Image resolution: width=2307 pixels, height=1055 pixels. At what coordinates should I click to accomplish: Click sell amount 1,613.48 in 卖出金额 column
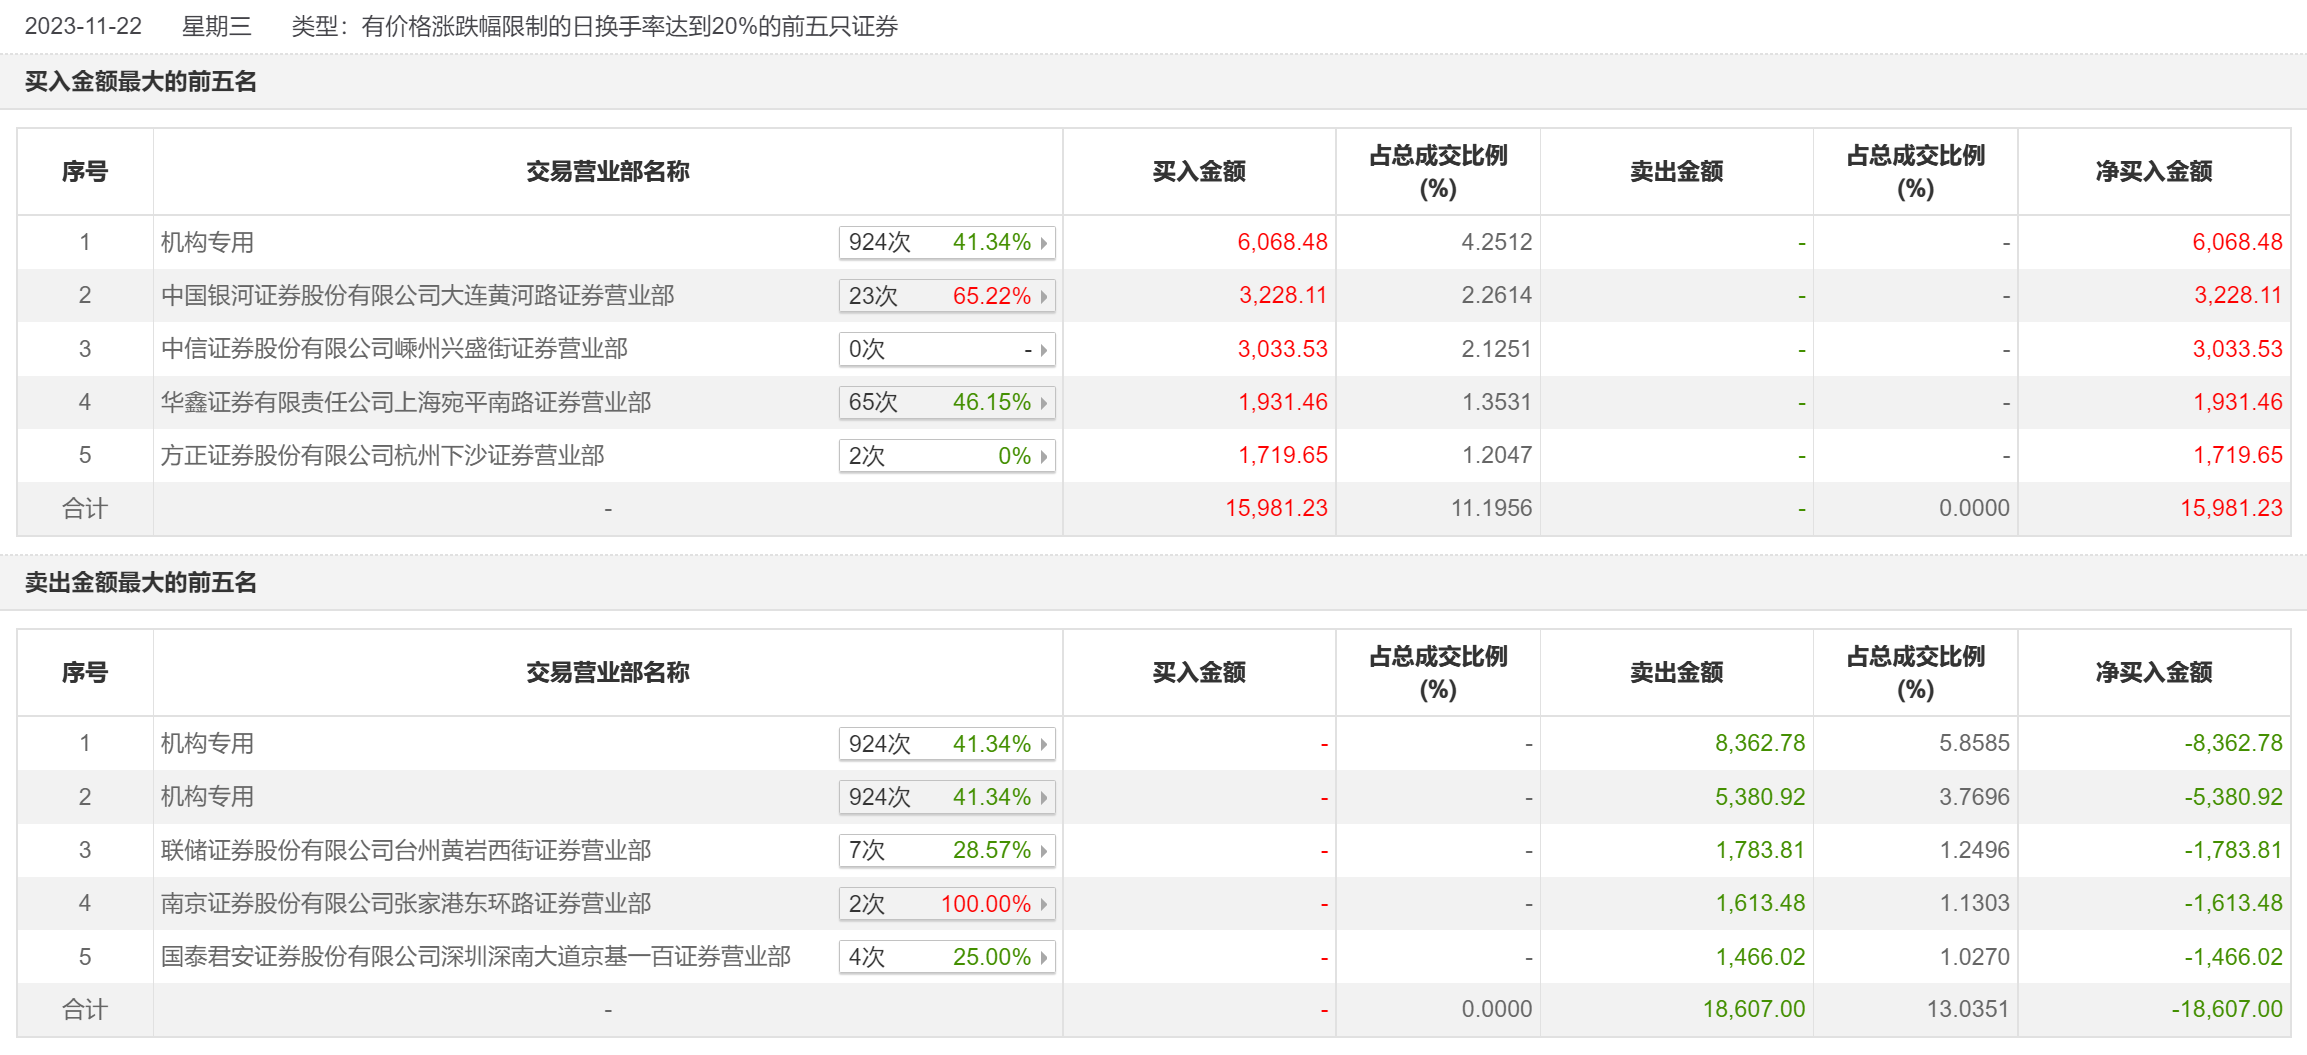[1761, 903]
